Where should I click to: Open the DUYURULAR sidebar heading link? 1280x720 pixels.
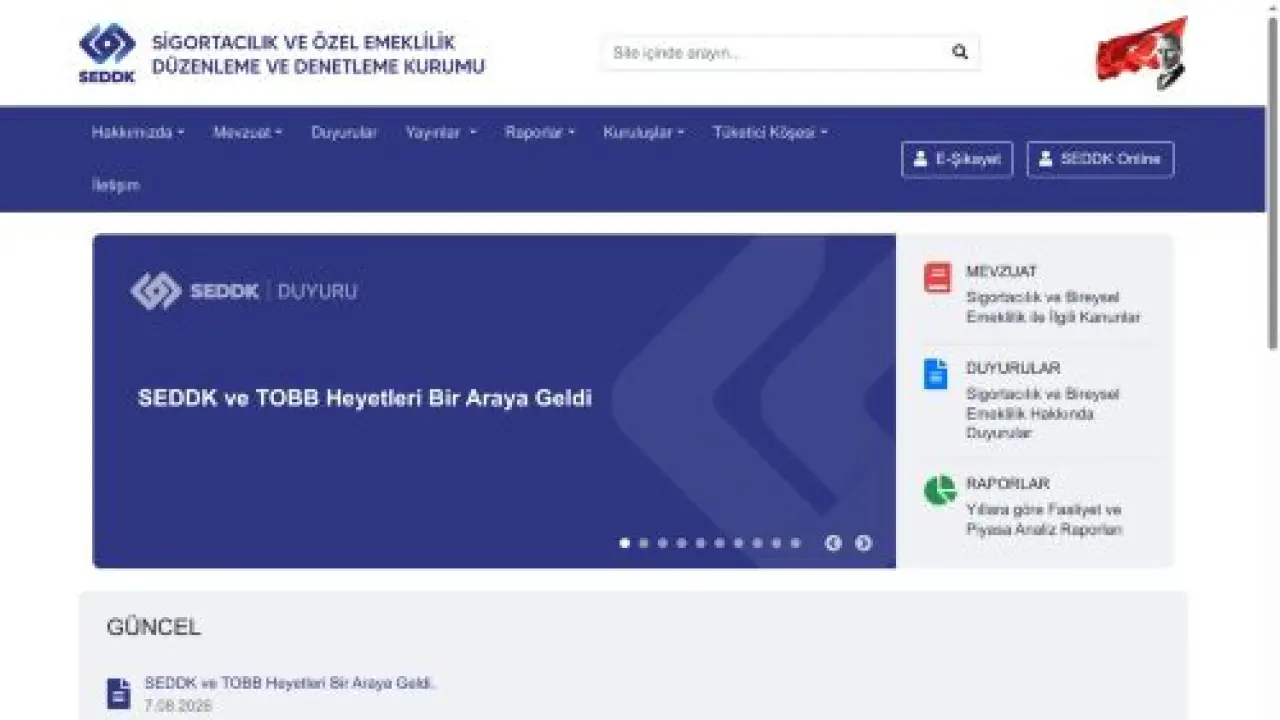[x=1013, y=368]
